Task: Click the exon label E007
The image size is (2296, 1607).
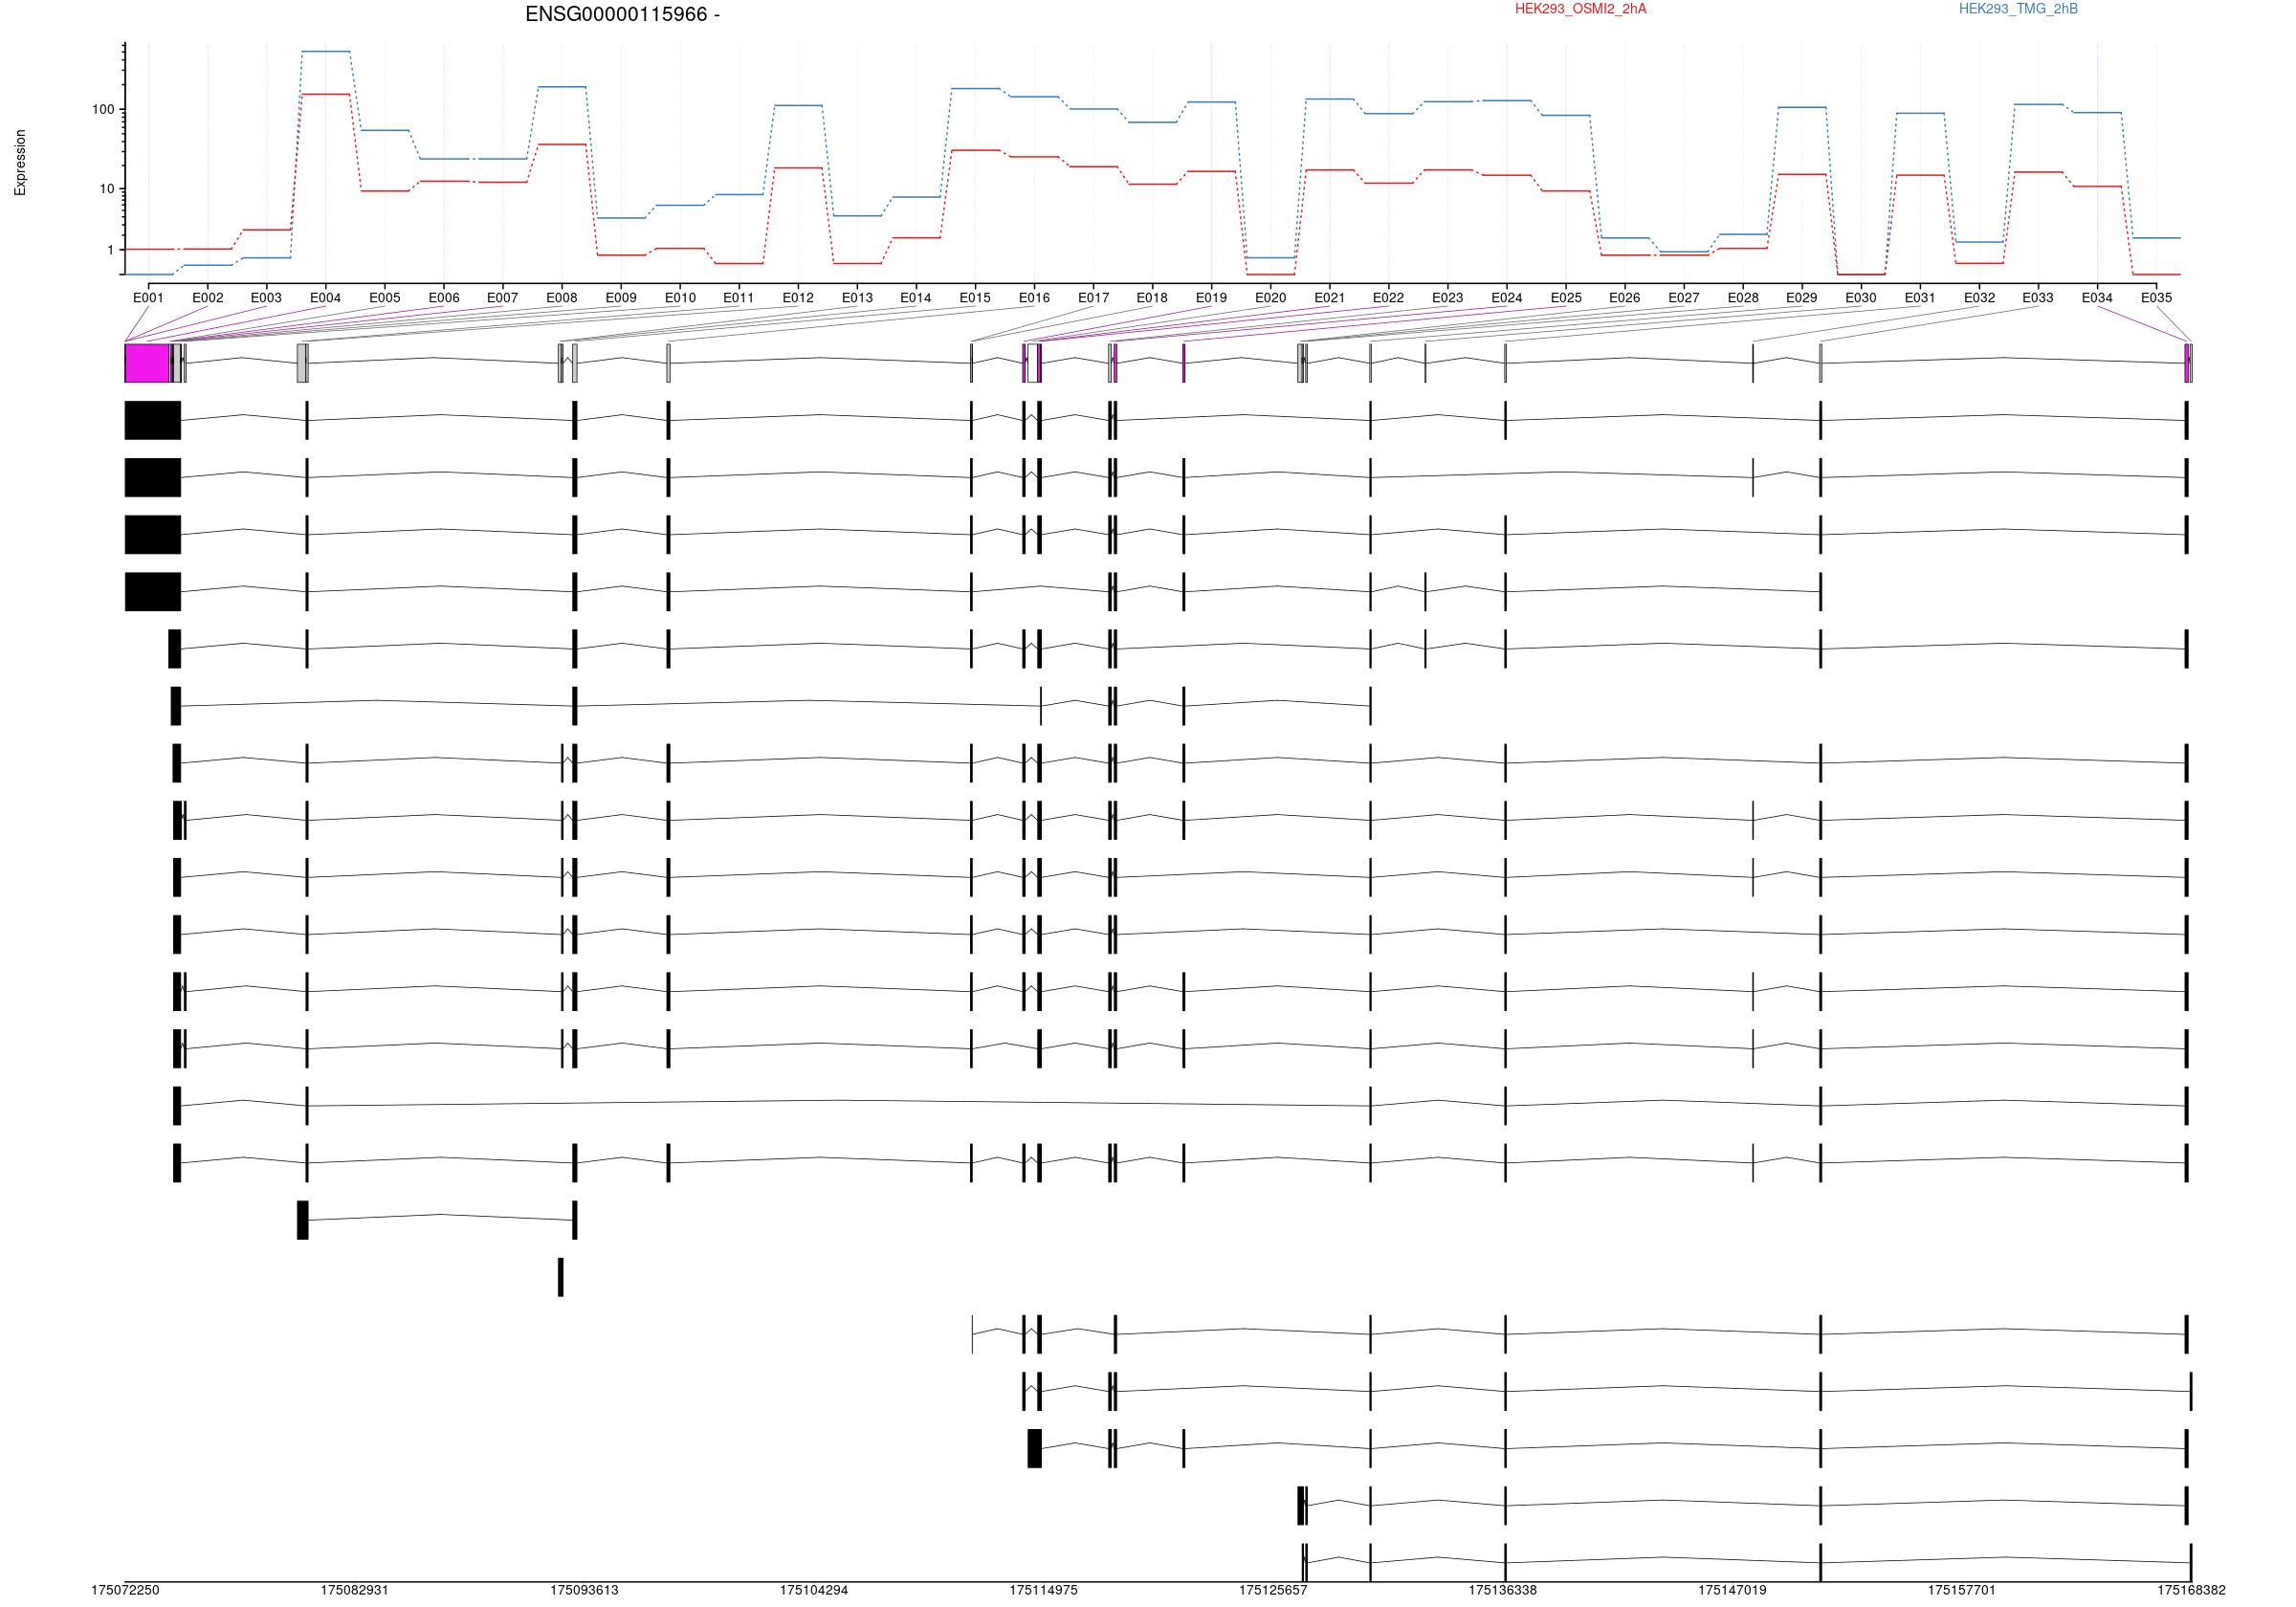Action: click(x=502, y=298)
